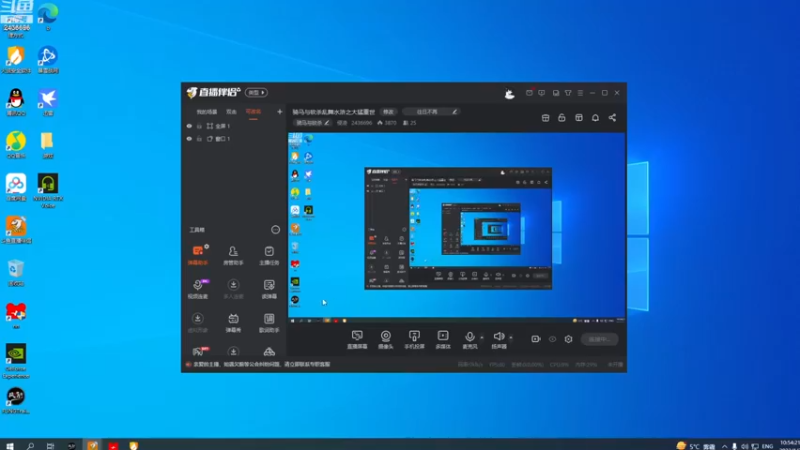
Task: Click the mail icon with red dot
Action: click(530, 92)
